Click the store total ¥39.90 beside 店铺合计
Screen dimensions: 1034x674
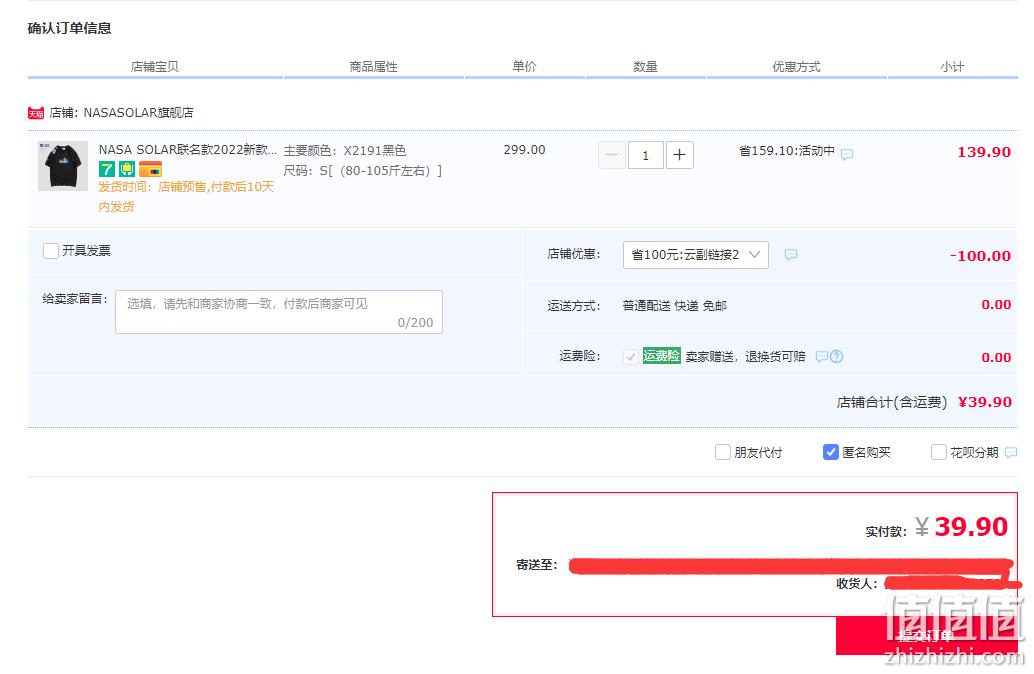tap(985, 402)
